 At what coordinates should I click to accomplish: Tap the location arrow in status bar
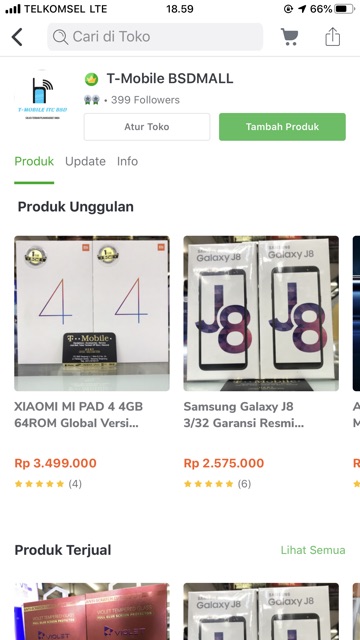click(302, 9)
